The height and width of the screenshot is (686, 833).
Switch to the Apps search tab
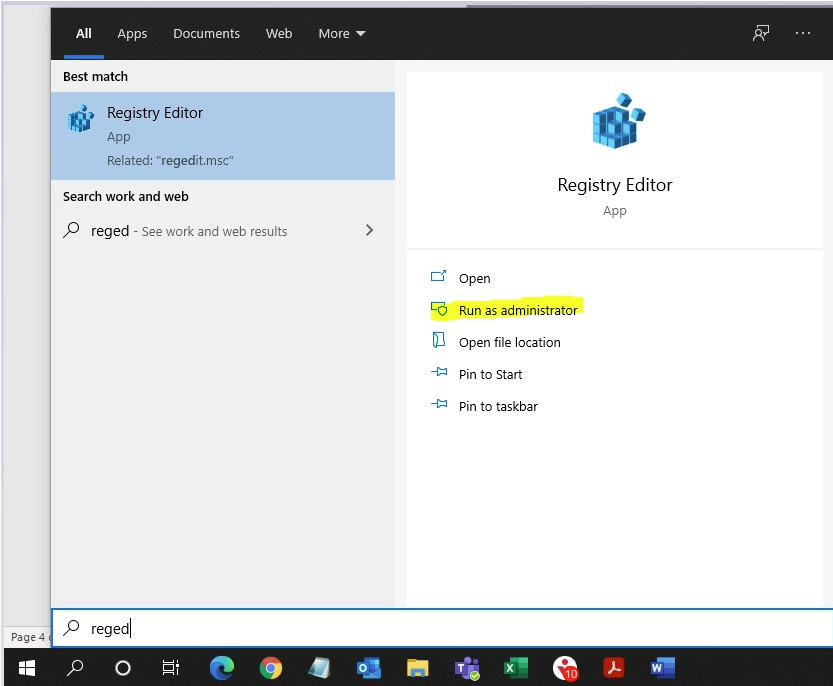tap(132, 34)
